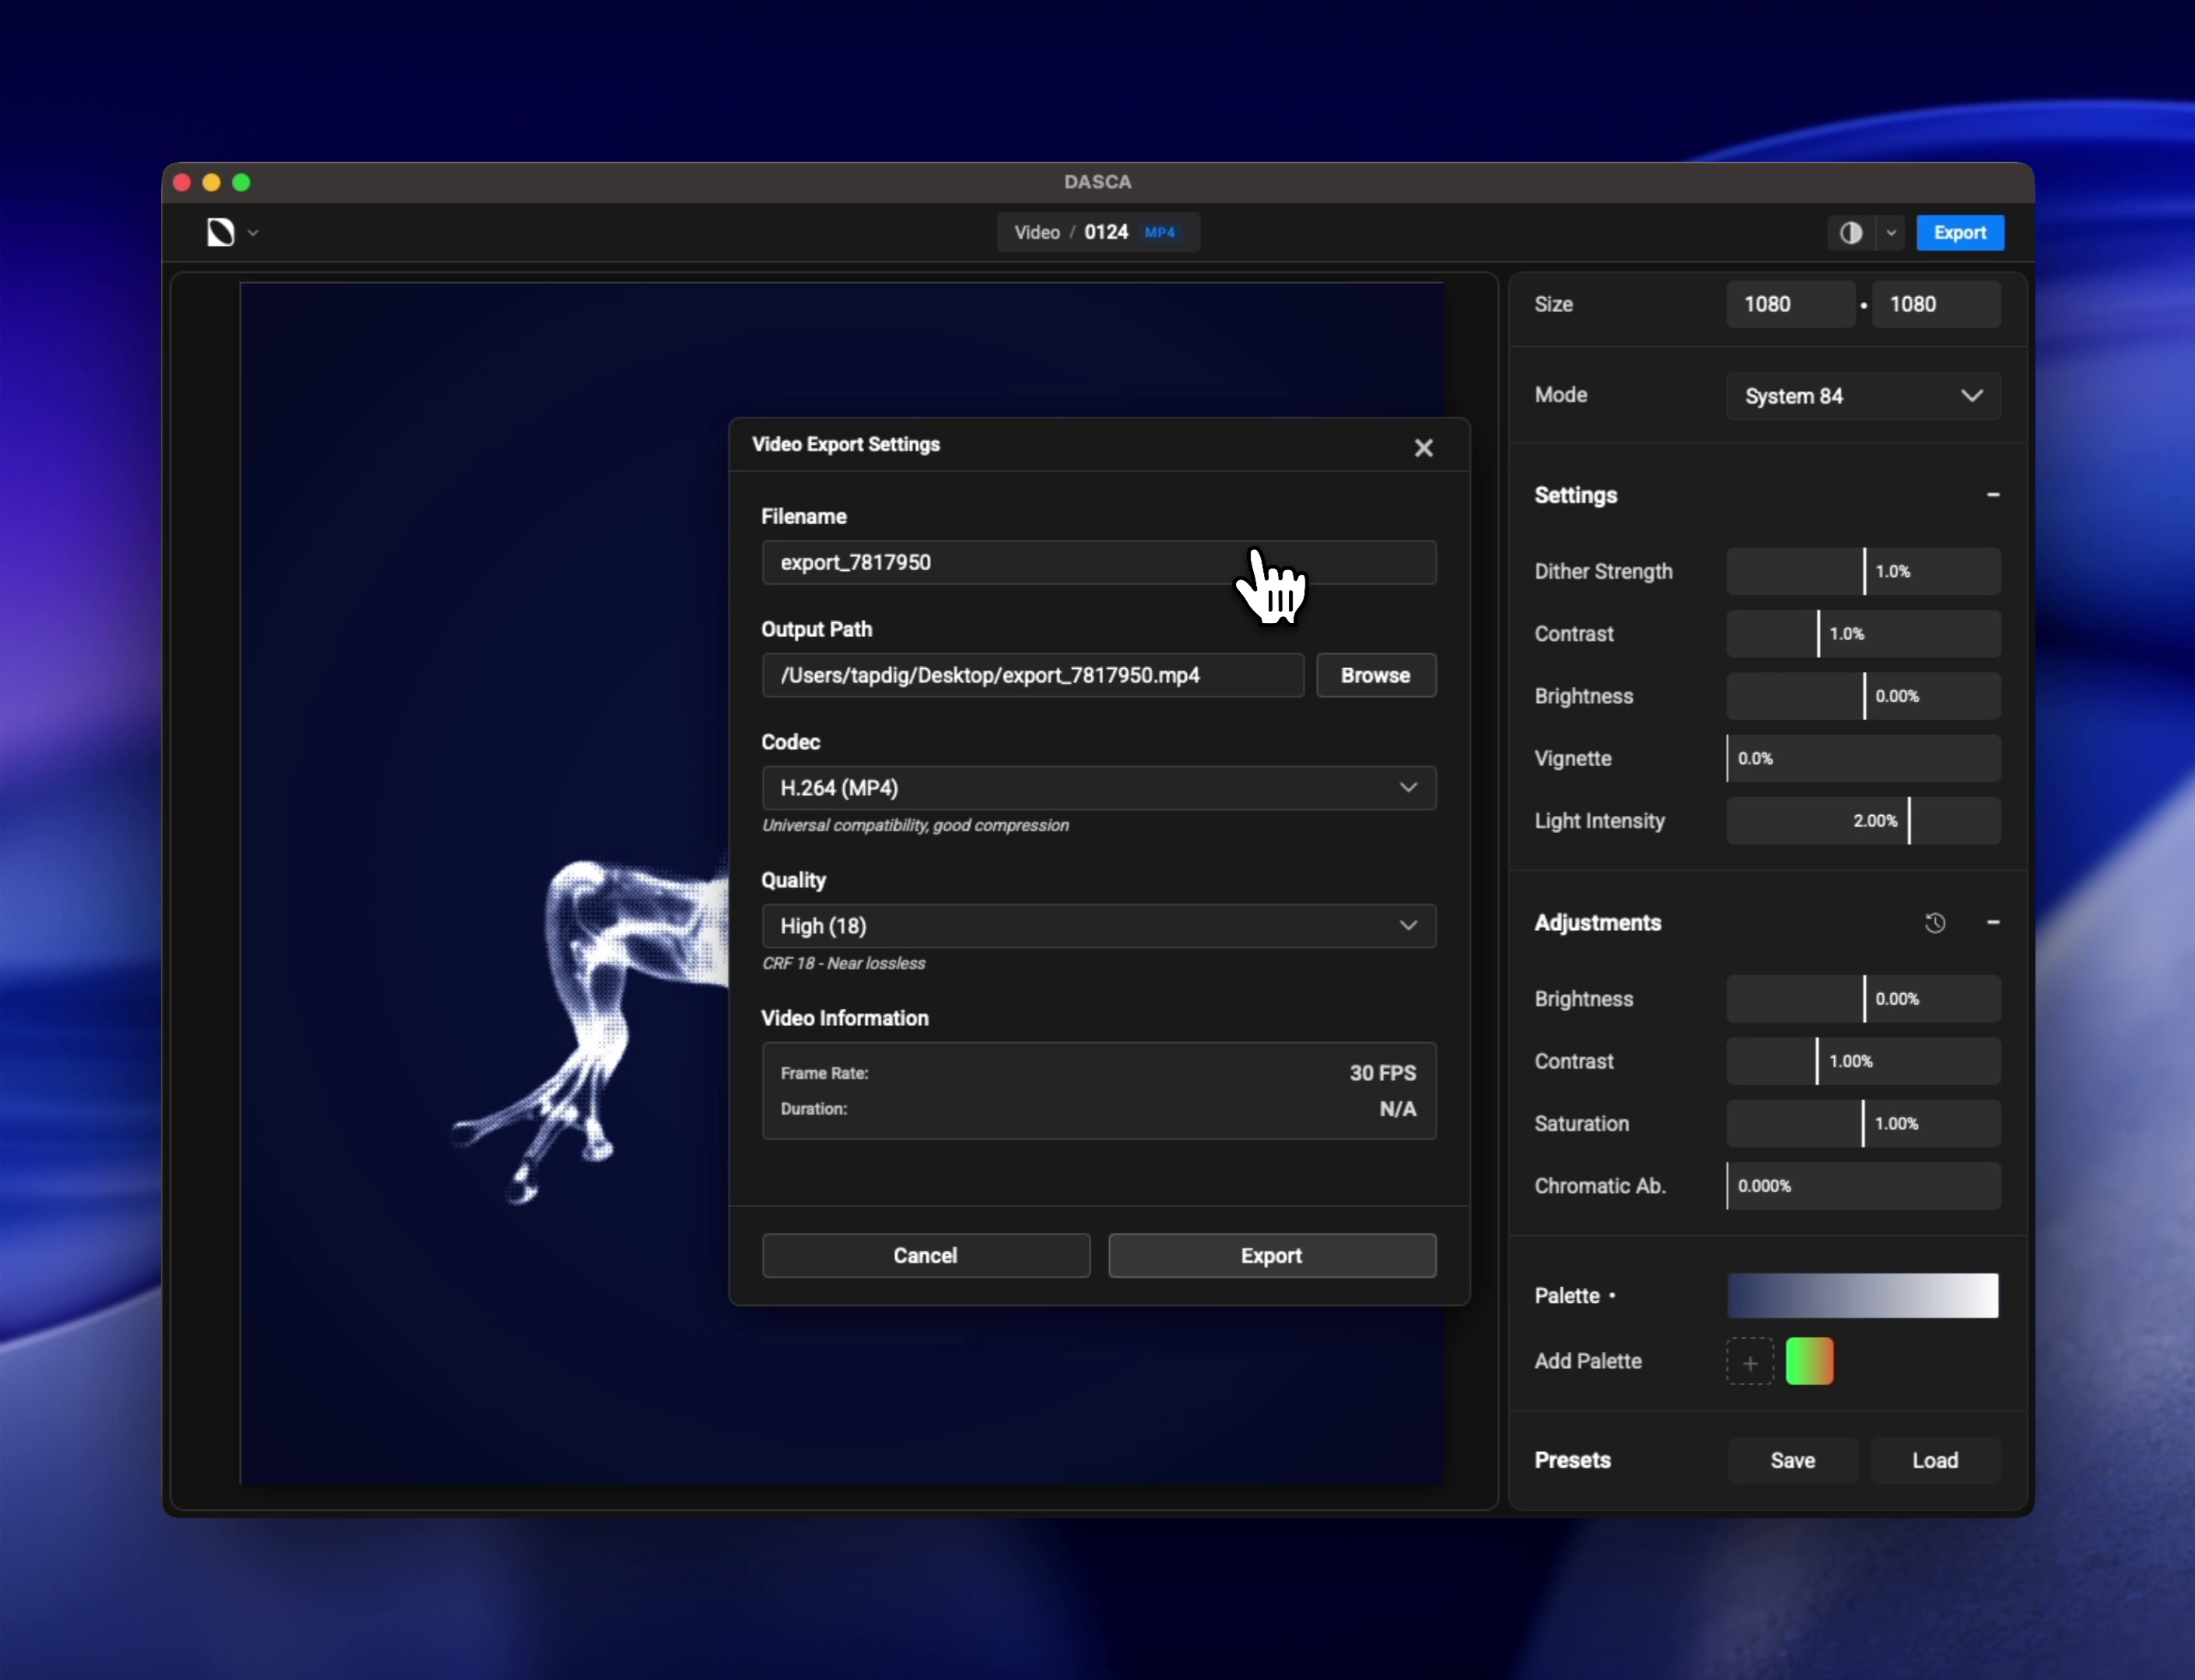This screenshot has width=2195, height=1680.
Task: Collapse the Adjustments section with the minus icon
Action: pos(1992,922)
